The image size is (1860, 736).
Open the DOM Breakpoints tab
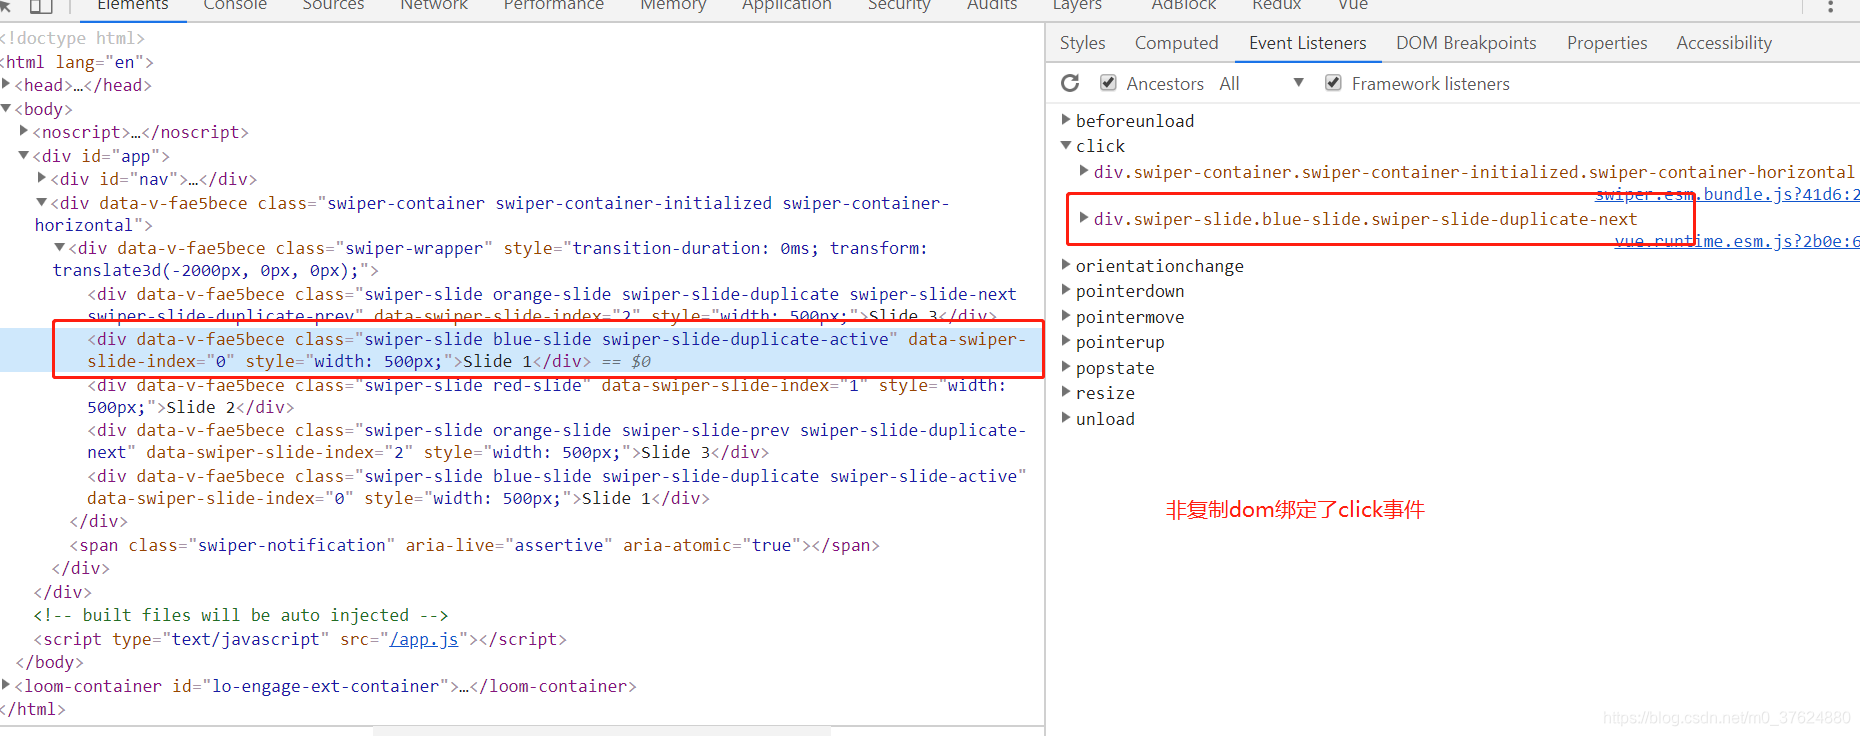1466,43
